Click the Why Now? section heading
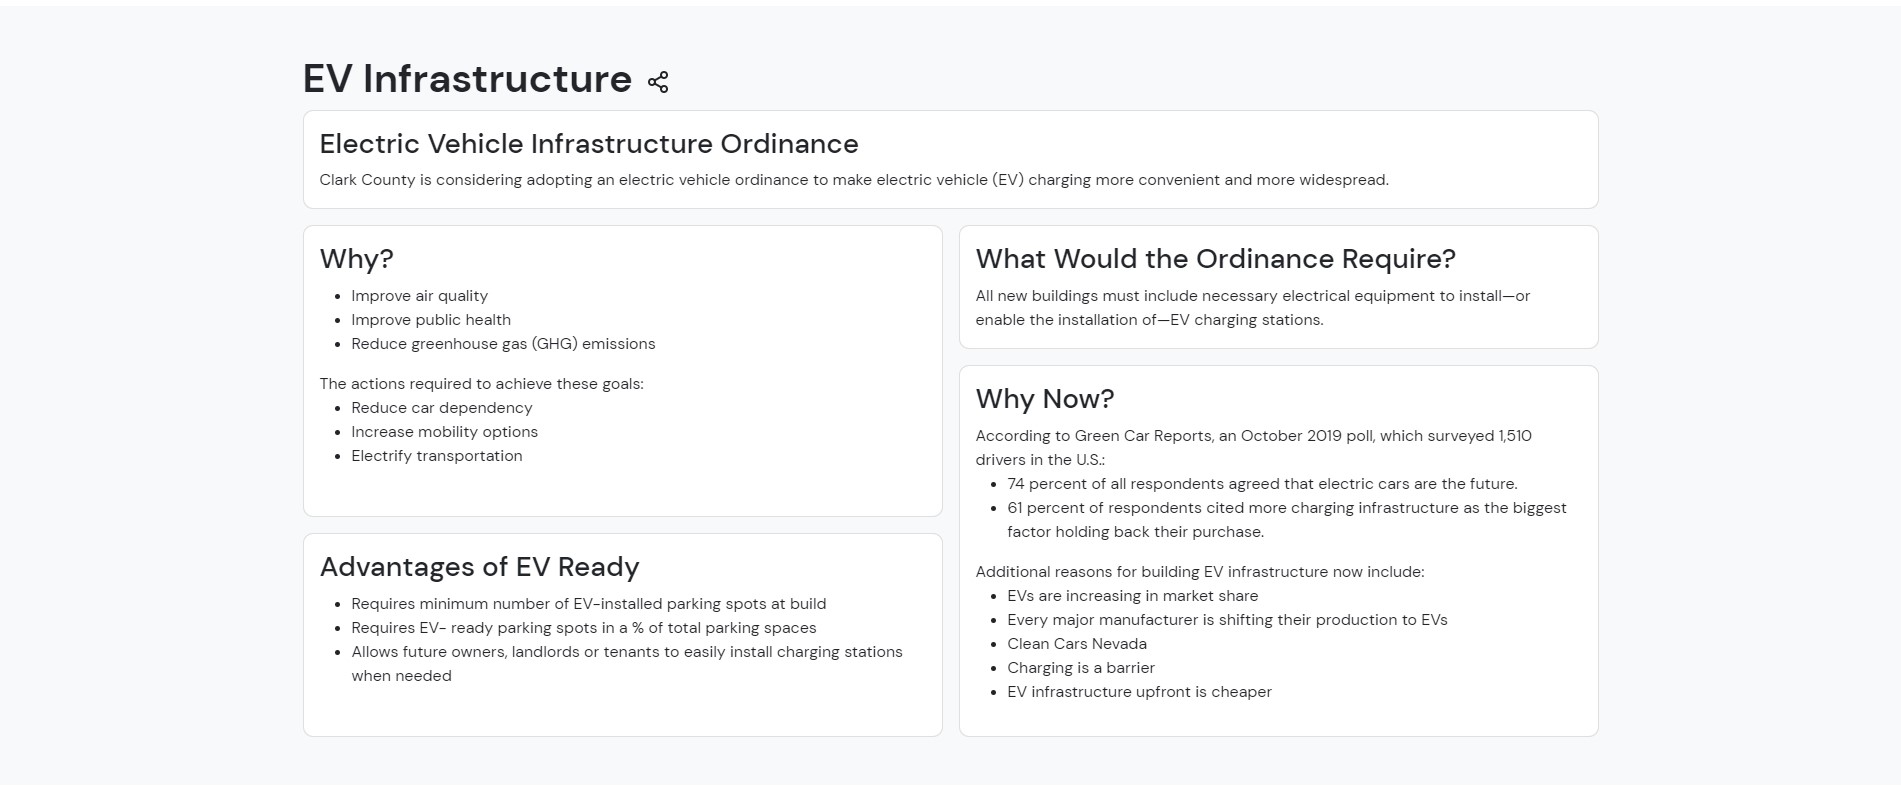The height and width of the screenshot is (786, 1901). pos(1044,399)
